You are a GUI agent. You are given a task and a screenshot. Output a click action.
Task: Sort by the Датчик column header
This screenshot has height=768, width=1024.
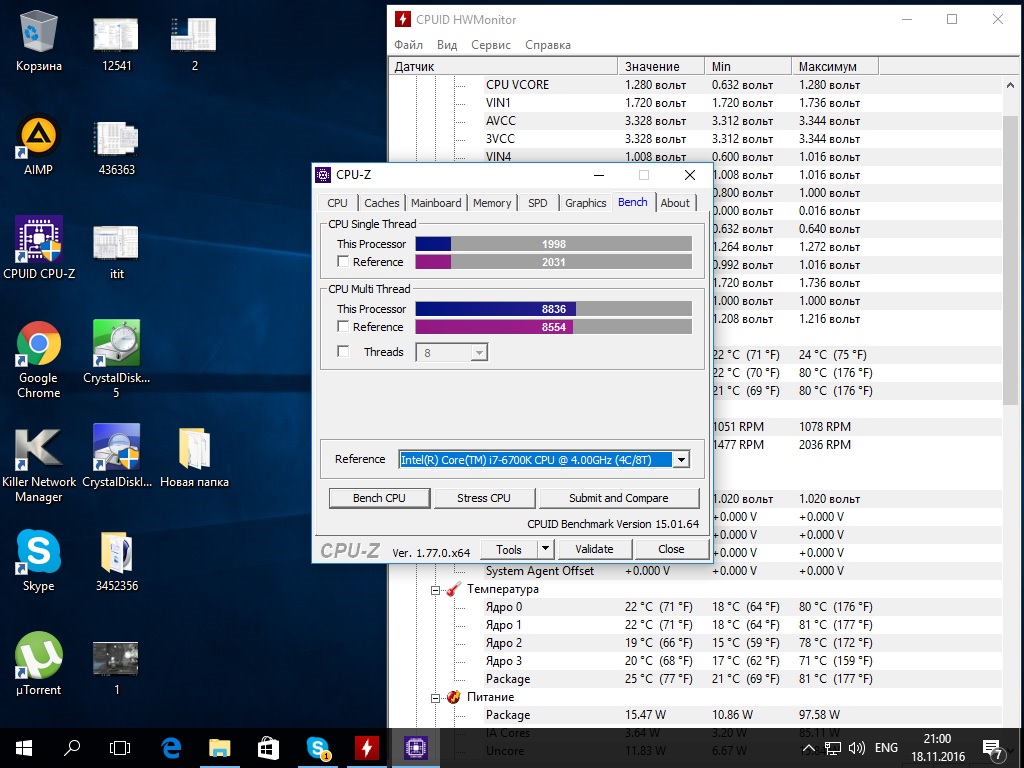coord(503,66)
